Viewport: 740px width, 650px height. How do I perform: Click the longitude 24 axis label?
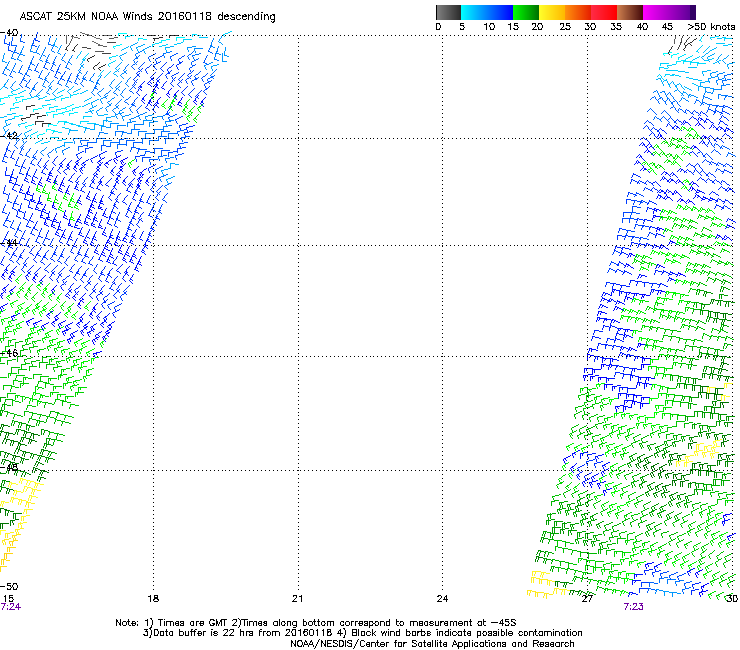coord(442,599)
